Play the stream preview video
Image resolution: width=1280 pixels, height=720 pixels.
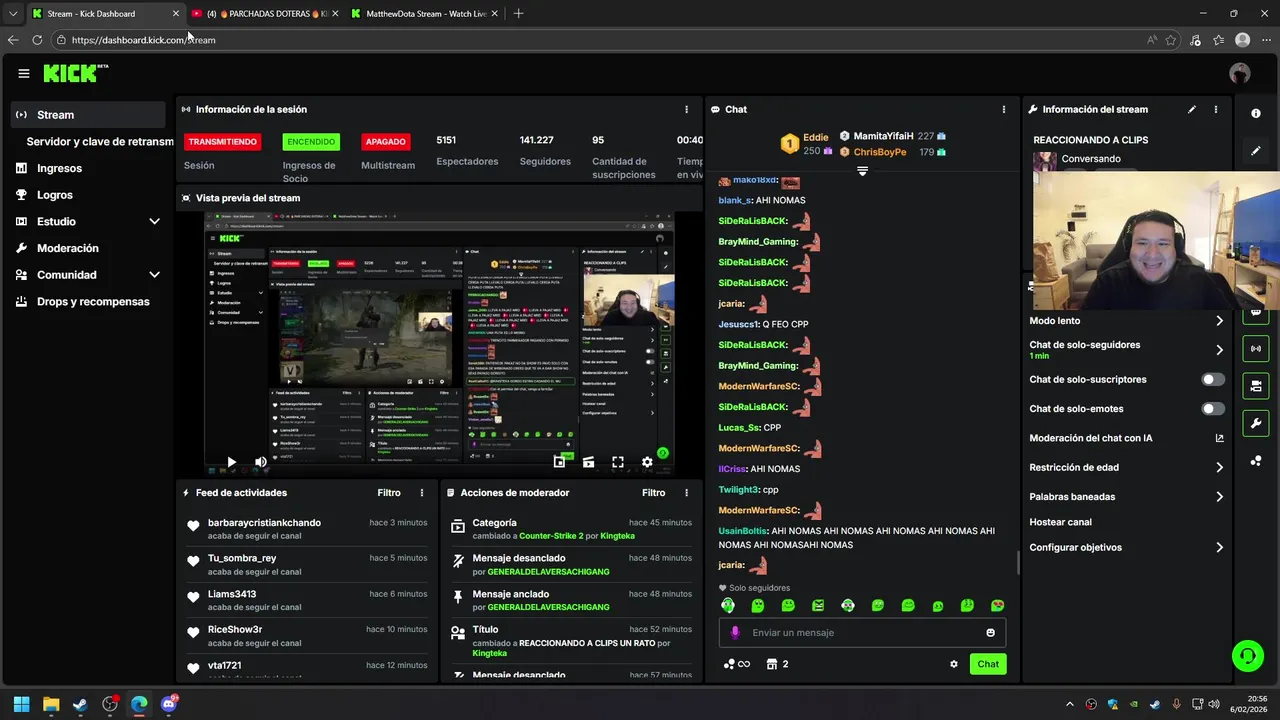231,462
